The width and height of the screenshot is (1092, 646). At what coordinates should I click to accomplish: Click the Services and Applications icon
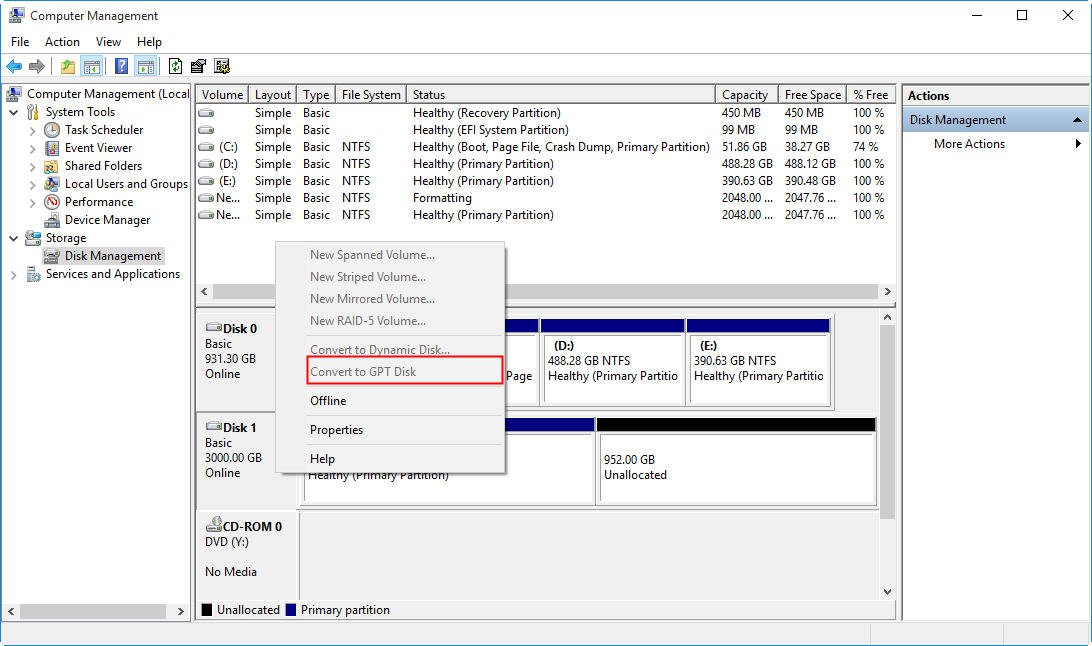tap(33, 274)
